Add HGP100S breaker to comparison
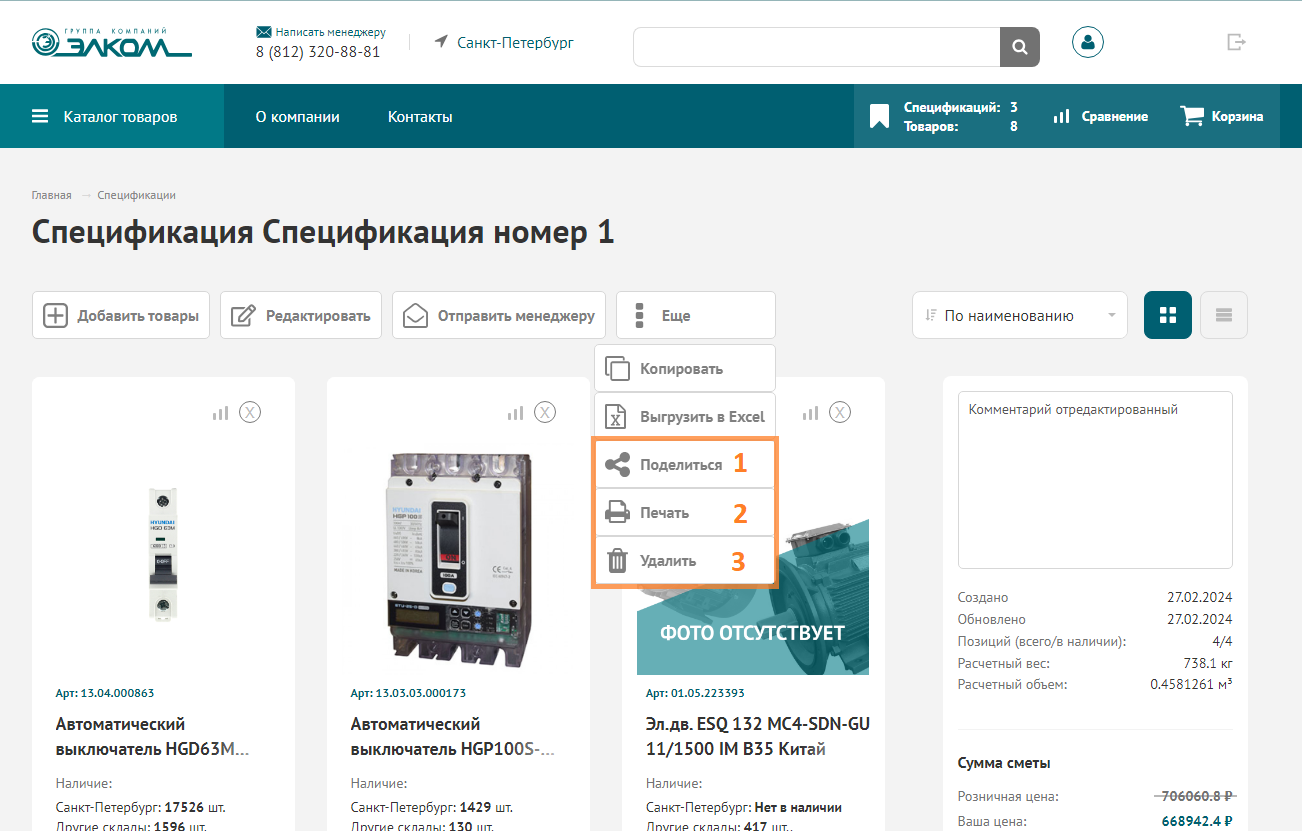Screen dimensions: 1302x831 pos(515,412)
